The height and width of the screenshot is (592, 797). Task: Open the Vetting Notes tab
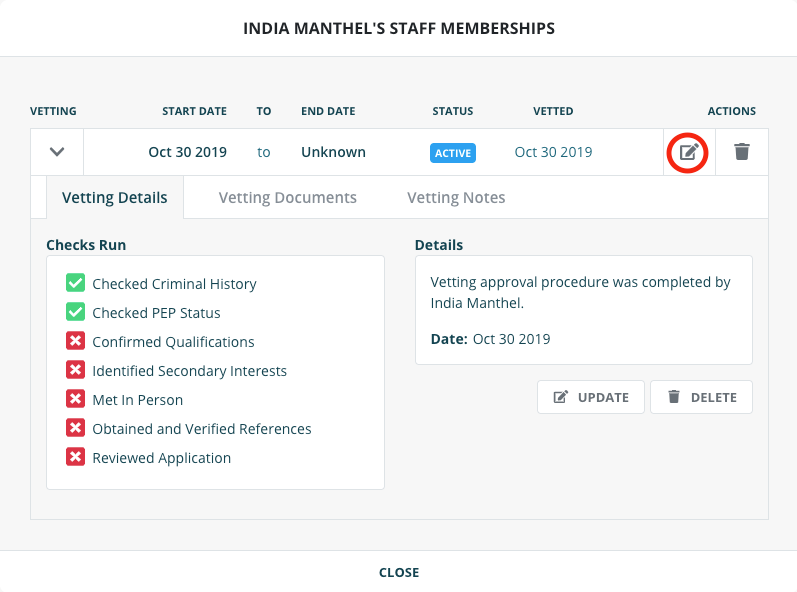click(456, 197)
